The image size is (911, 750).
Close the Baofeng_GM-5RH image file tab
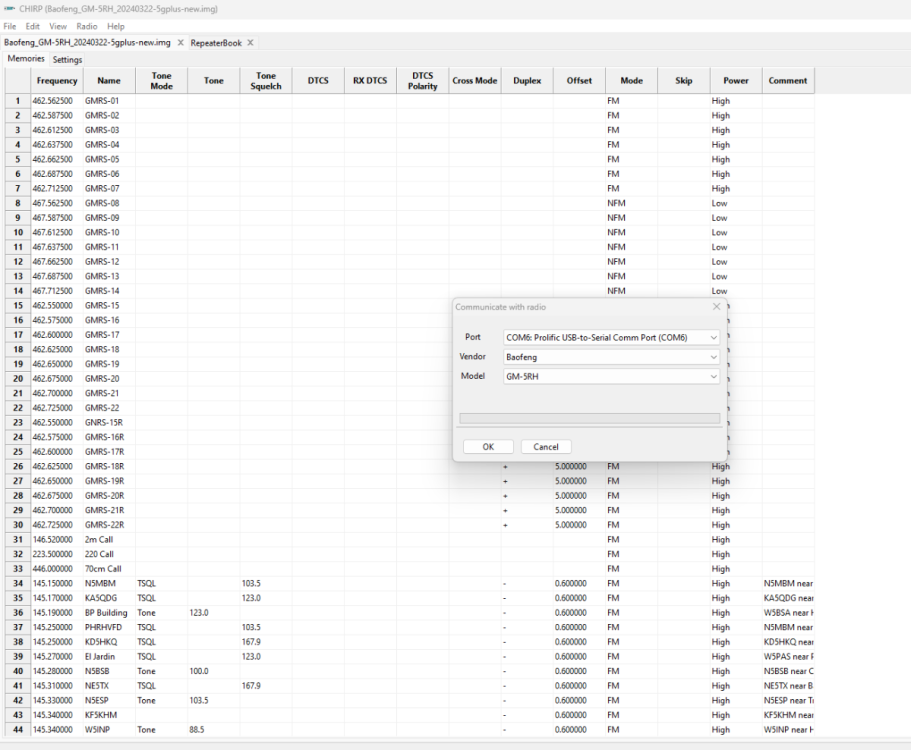[x=180, y=43]
